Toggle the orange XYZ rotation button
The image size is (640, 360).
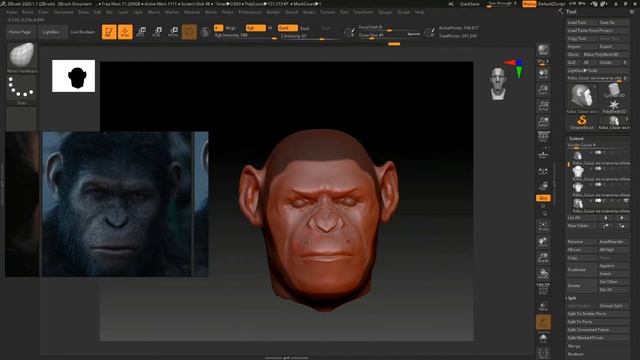pyautogui.click(x=543, y=198)
